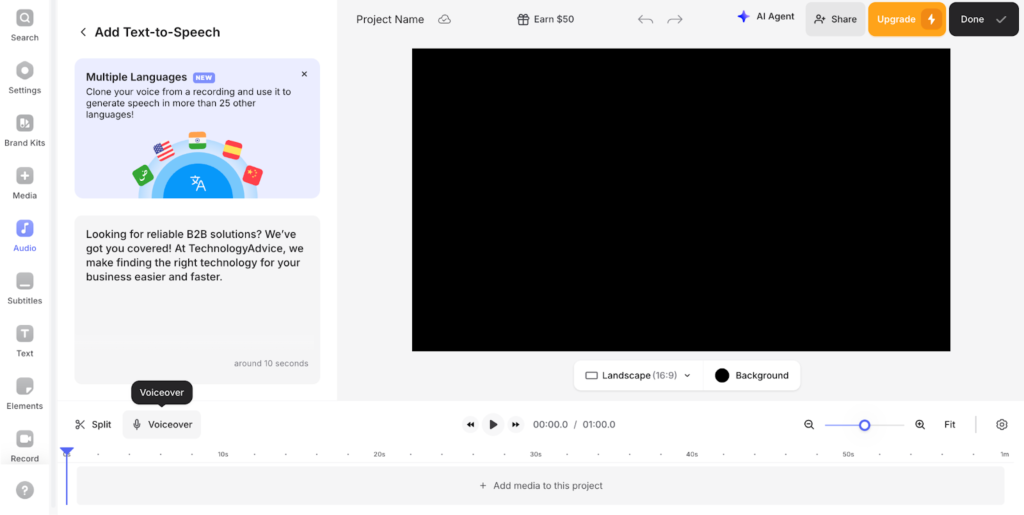Click the 'Multiple Languages' heading
This screenshot has height=515, width=1024.
click(136, 77)
